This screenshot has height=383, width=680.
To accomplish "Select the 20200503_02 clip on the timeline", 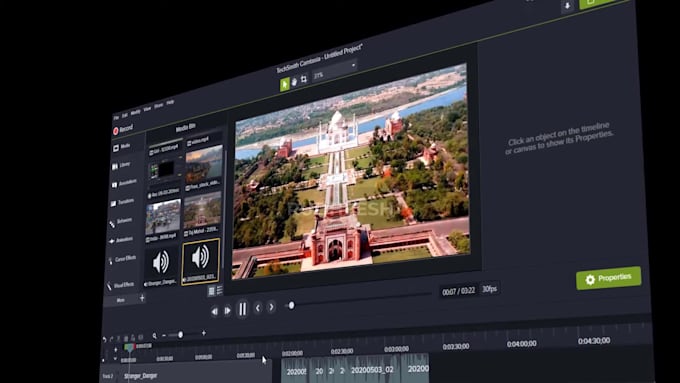I will (372, 370).
